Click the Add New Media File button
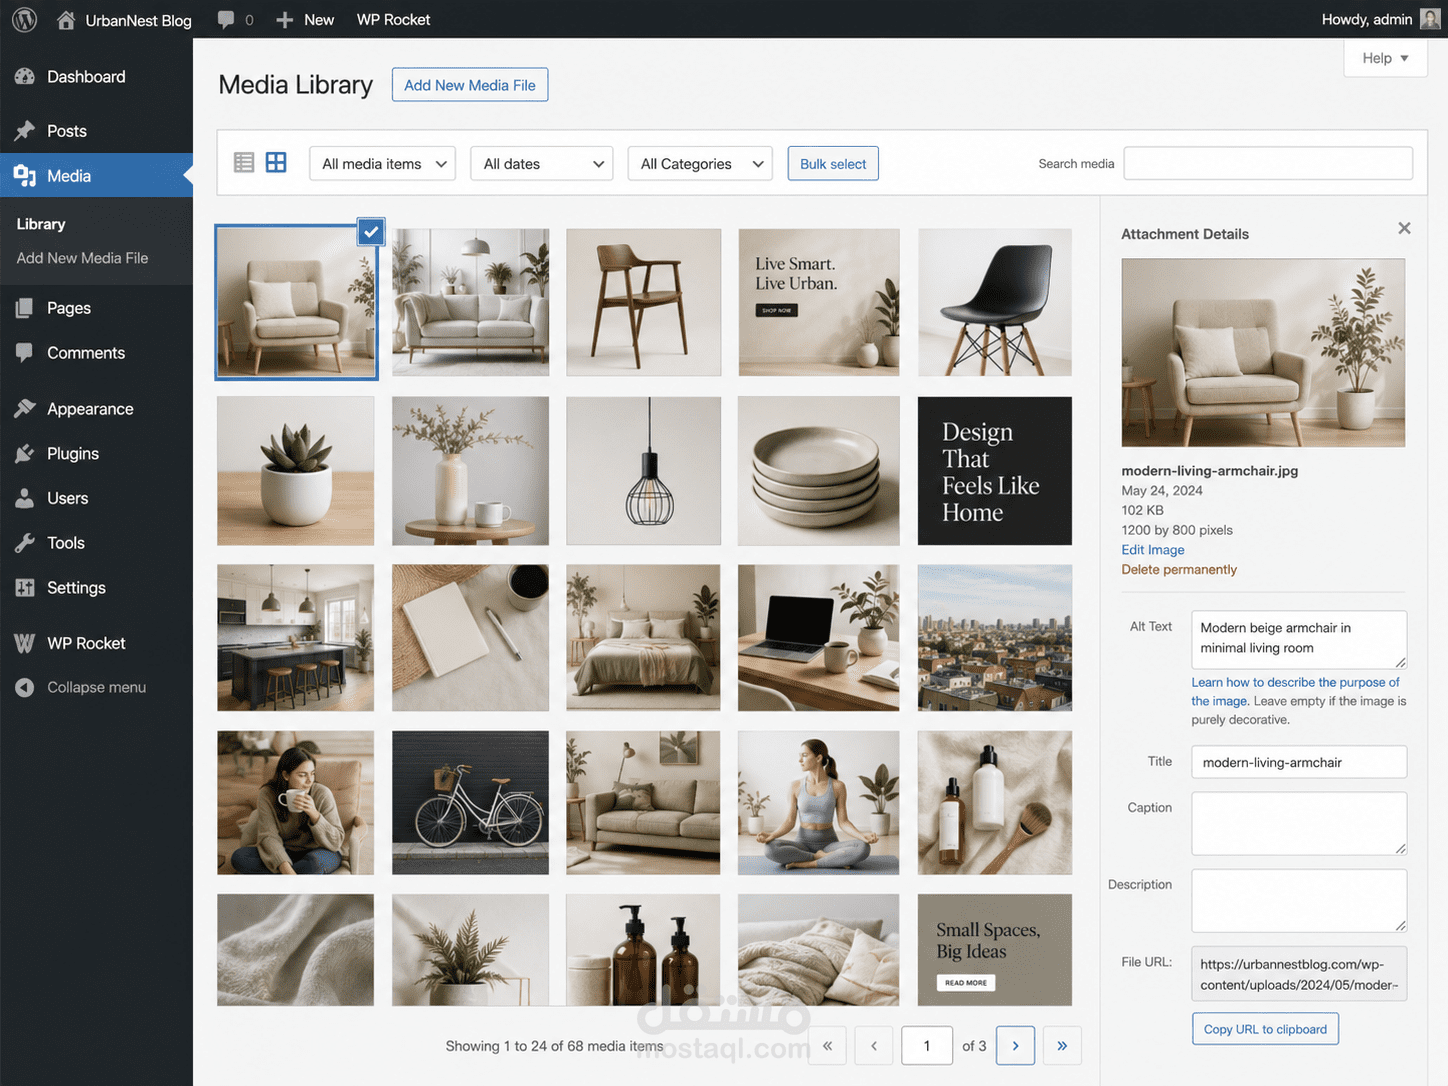 click(470, 85)
